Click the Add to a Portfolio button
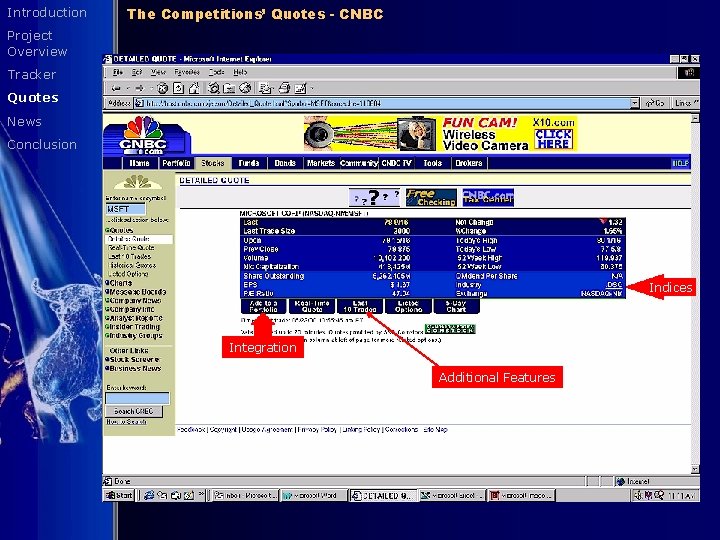The image size is (720, 540). pos(264,306)
